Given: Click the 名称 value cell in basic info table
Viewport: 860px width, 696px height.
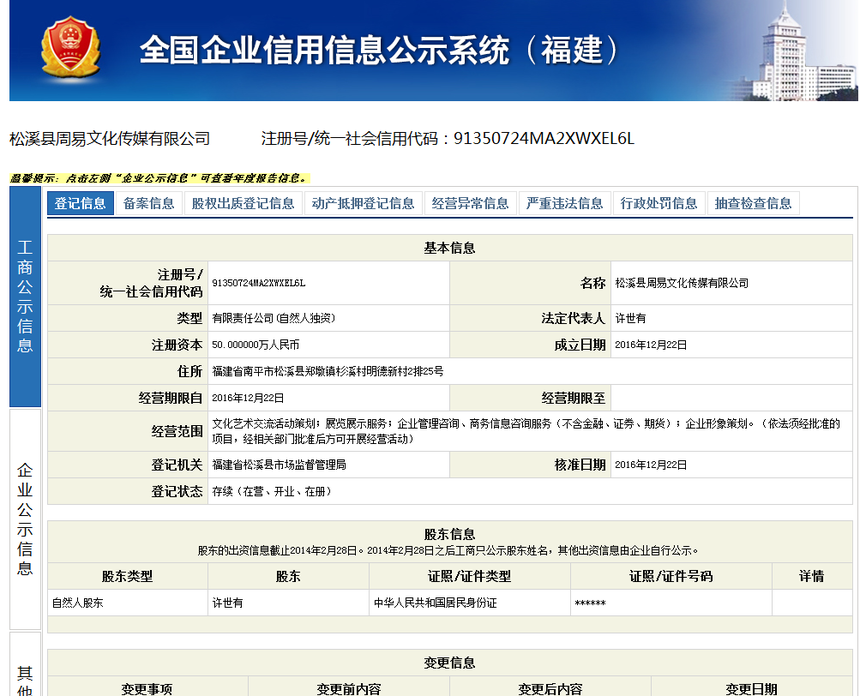Looking at the screenshot, I should pos(732,283).
